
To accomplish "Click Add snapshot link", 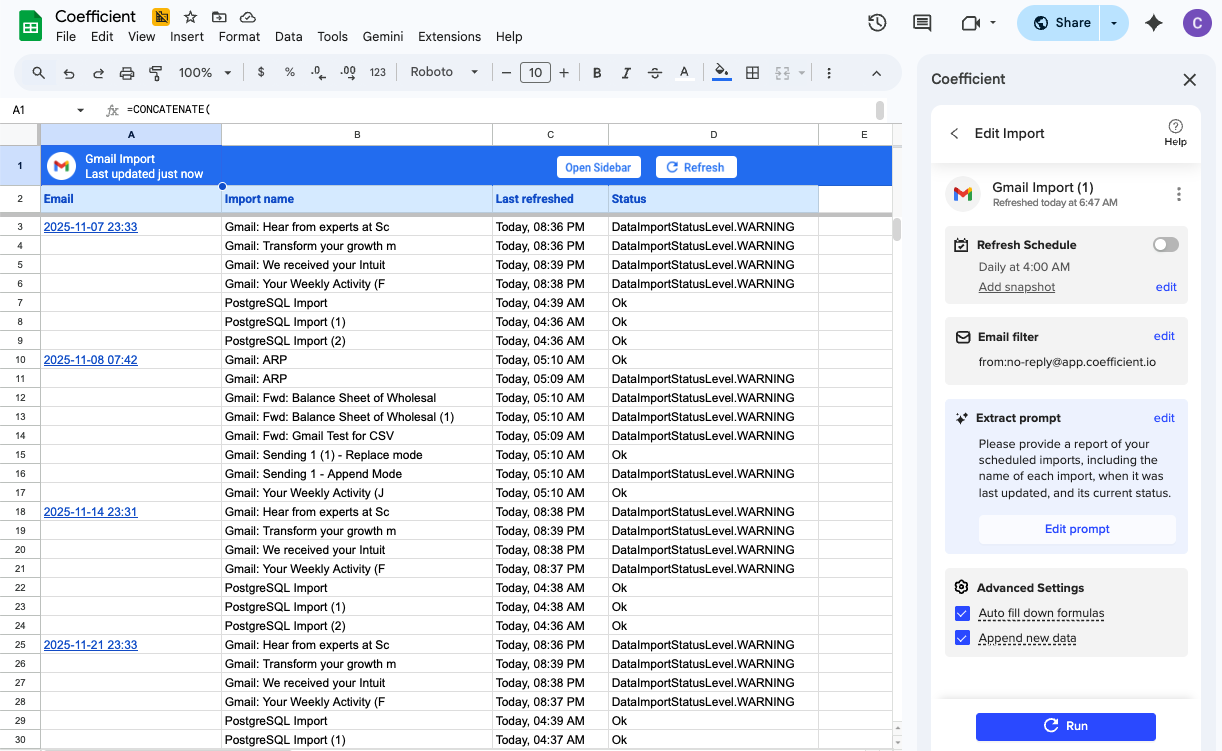I will click(x=1016, y=287).
